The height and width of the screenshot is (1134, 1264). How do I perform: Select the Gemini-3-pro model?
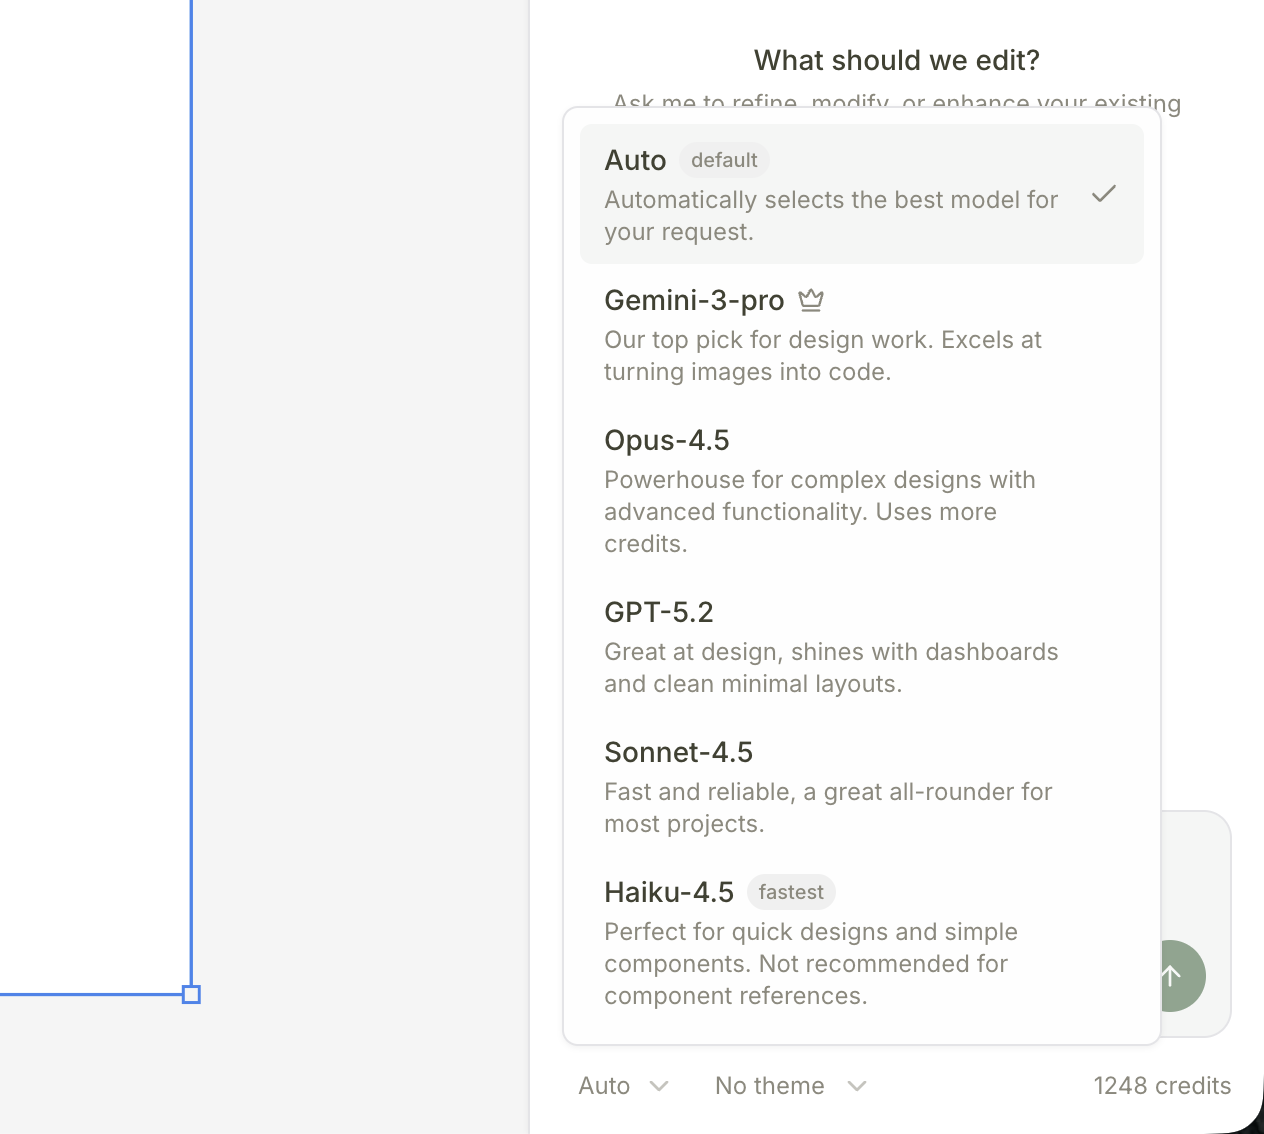click(694, 300)
